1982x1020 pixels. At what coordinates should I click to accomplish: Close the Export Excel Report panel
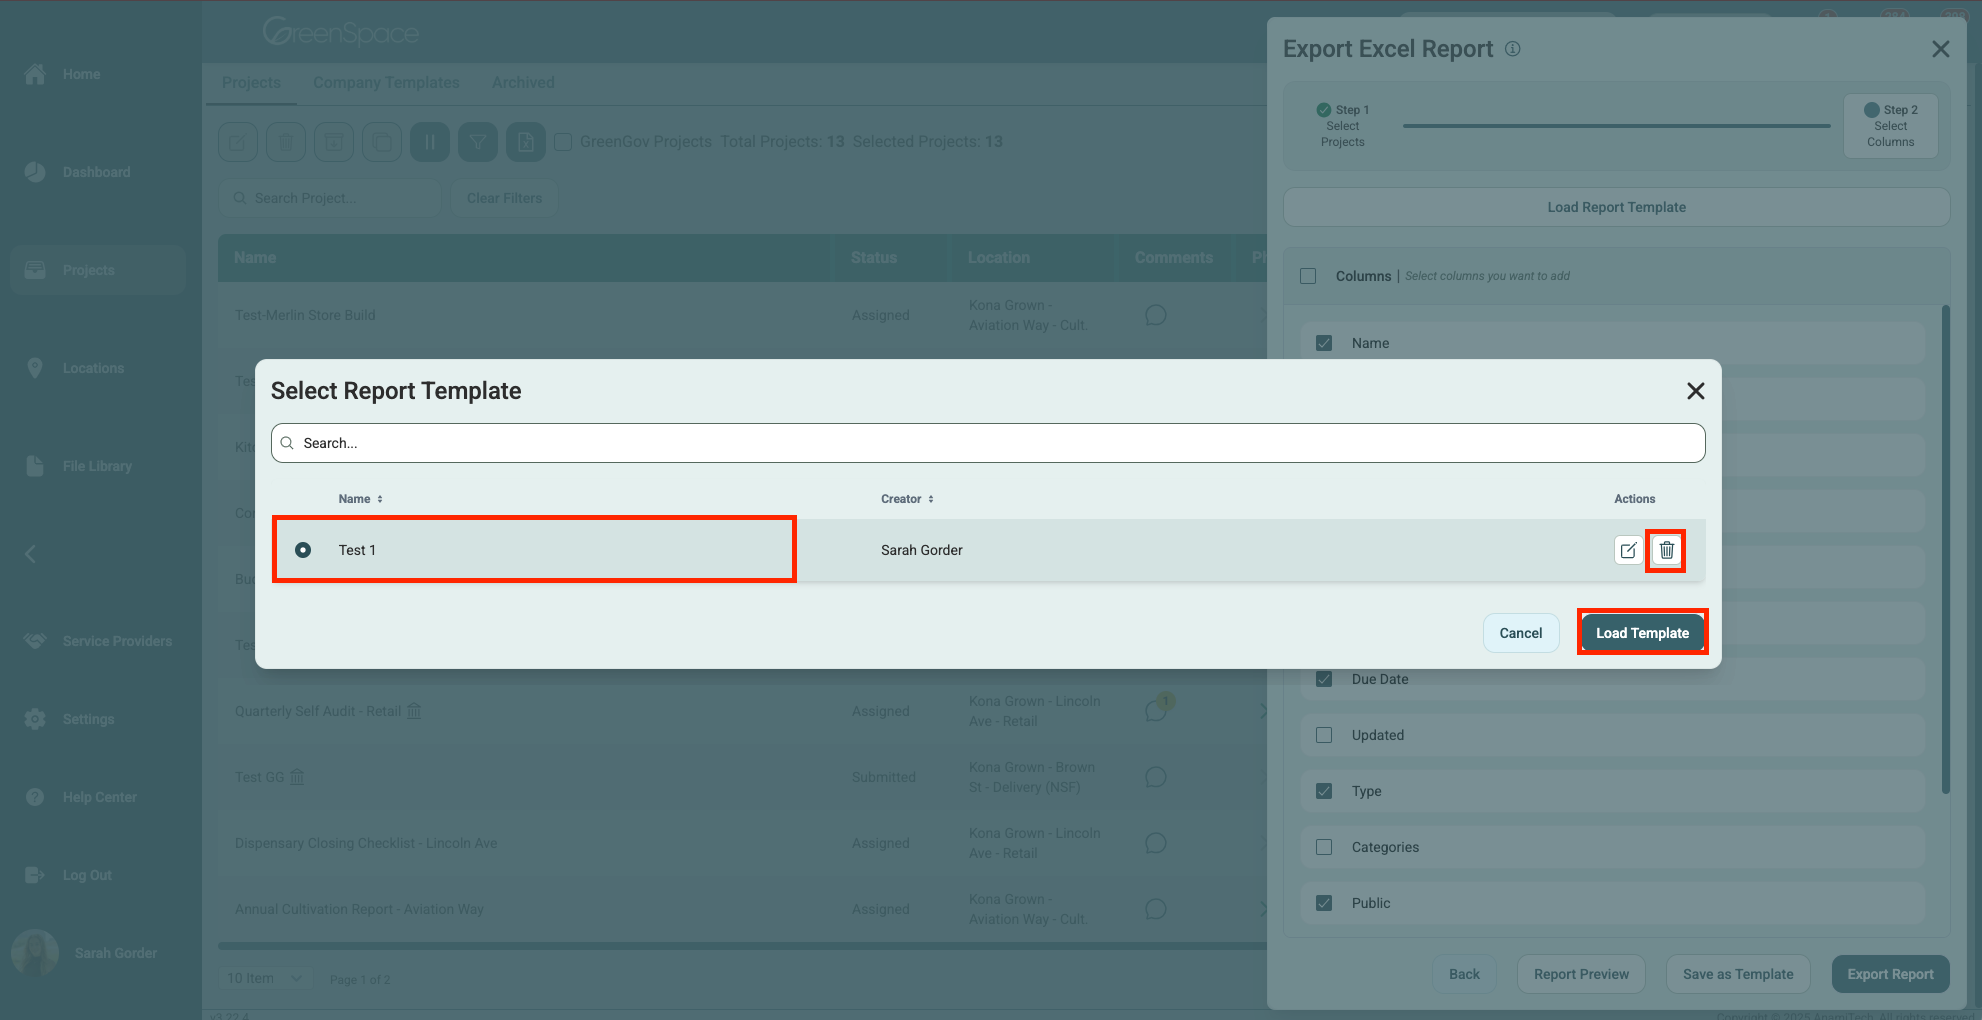[x=1940, y=49]
